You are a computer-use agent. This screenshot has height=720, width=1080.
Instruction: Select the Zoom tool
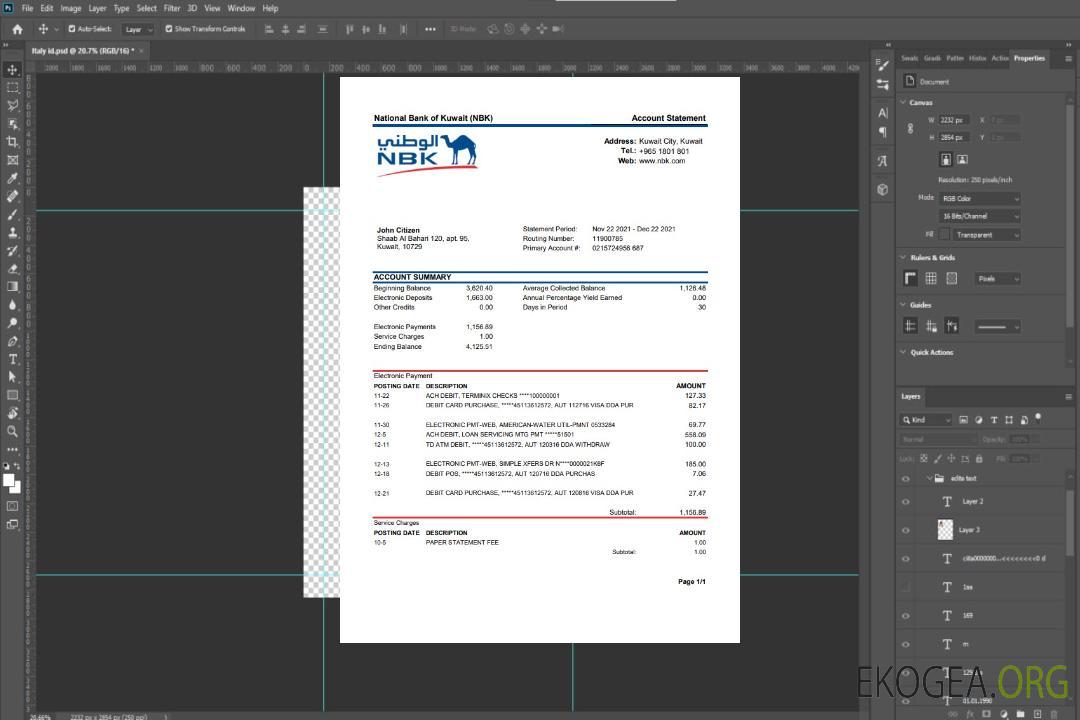coord(12,431)
